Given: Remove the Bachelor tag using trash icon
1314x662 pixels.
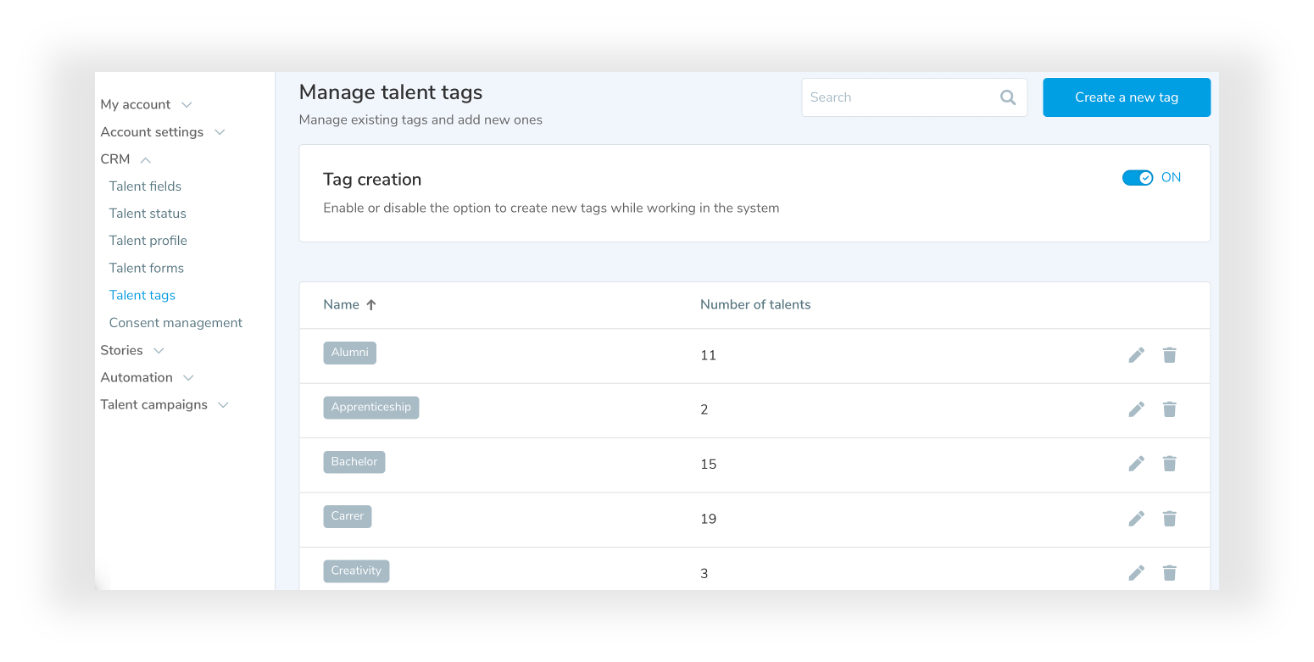Looking at the screenshot, I should [x=1169, y=464].
